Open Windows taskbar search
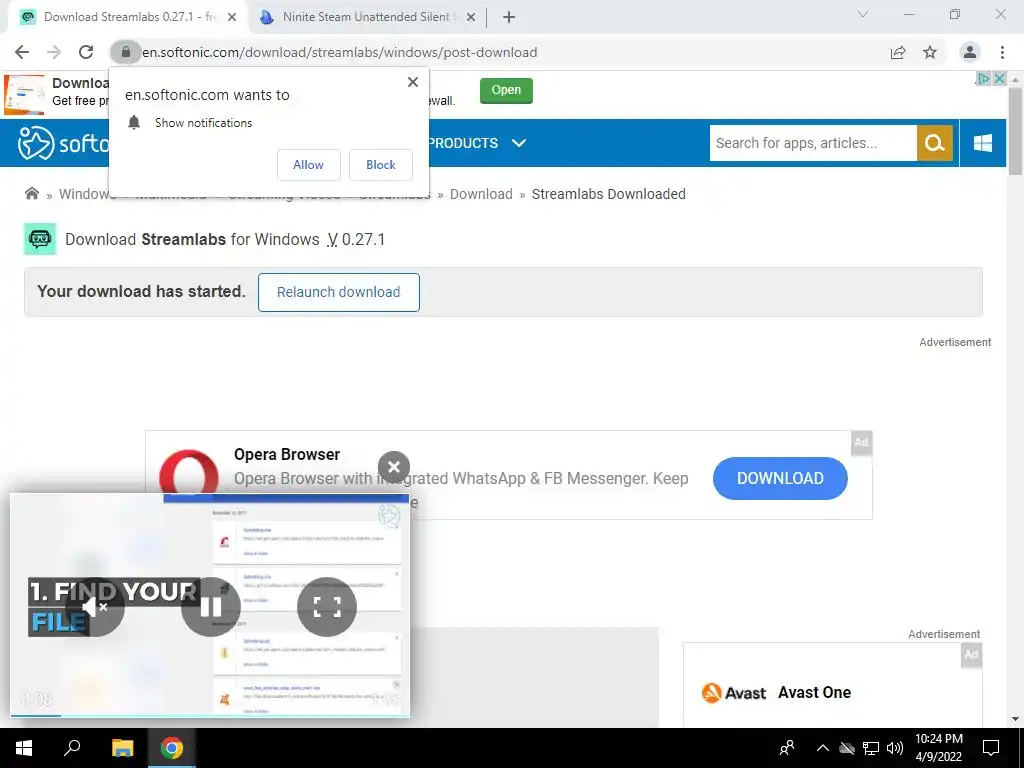Viewport: 1024px width, 768px height. (72, 748)
